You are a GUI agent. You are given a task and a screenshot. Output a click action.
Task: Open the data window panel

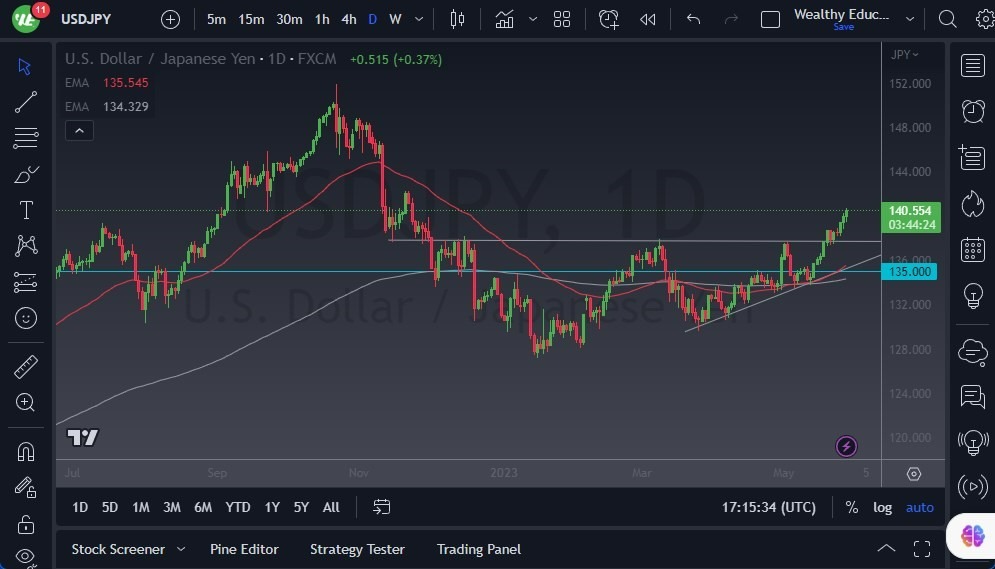(x=972, y=157)
